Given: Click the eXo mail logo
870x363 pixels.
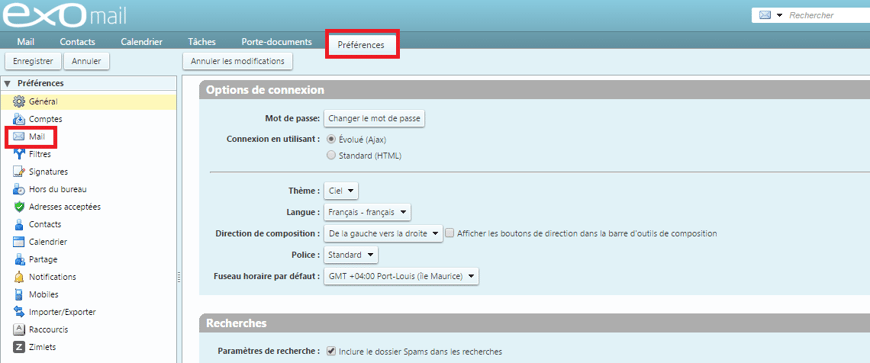Looking at the screenshot, I should 64,16.
